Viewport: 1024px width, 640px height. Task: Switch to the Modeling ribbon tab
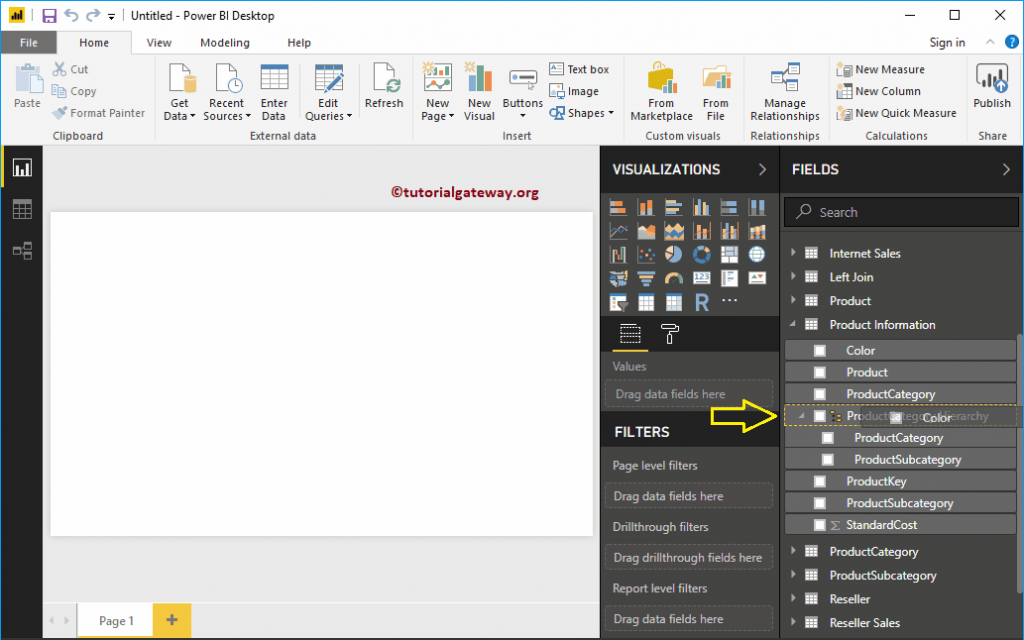(224, 42)
